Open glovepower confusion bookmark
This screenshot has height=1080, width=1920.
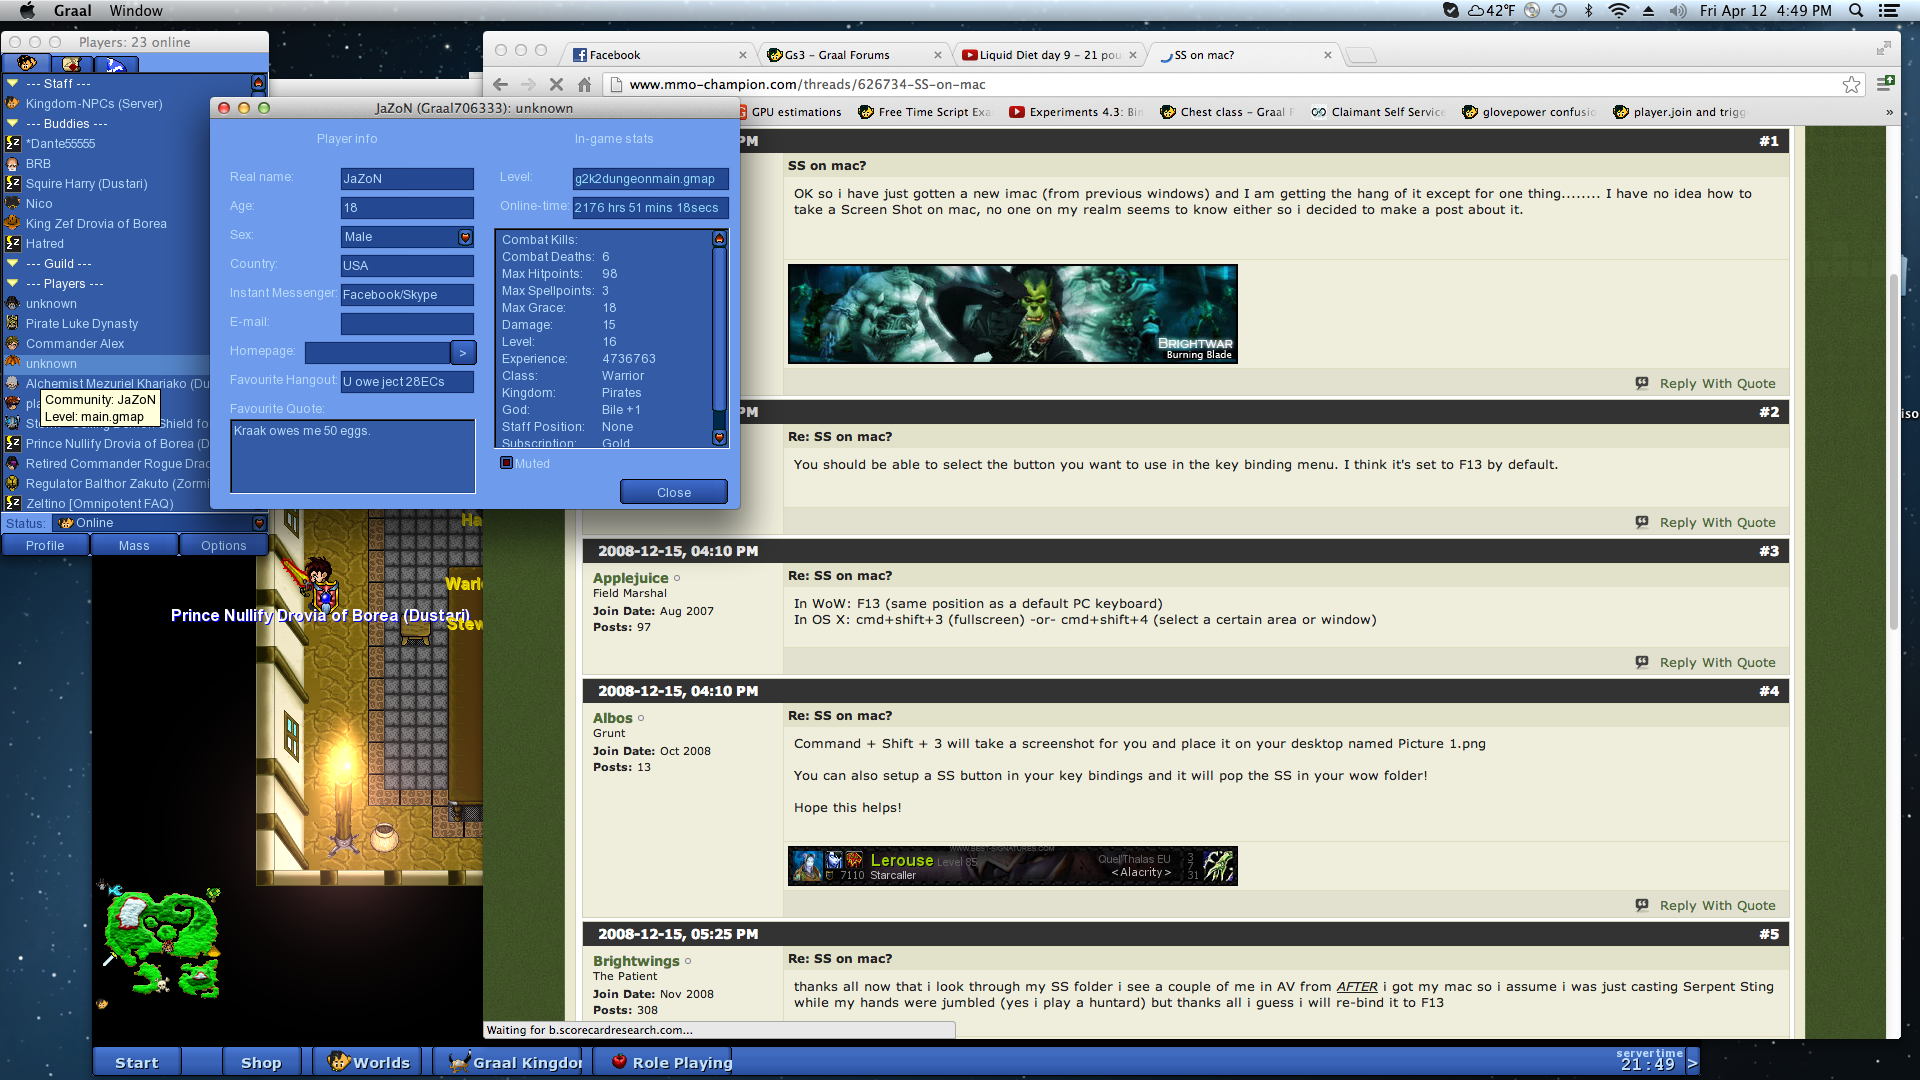click(x=1529, y=112)
